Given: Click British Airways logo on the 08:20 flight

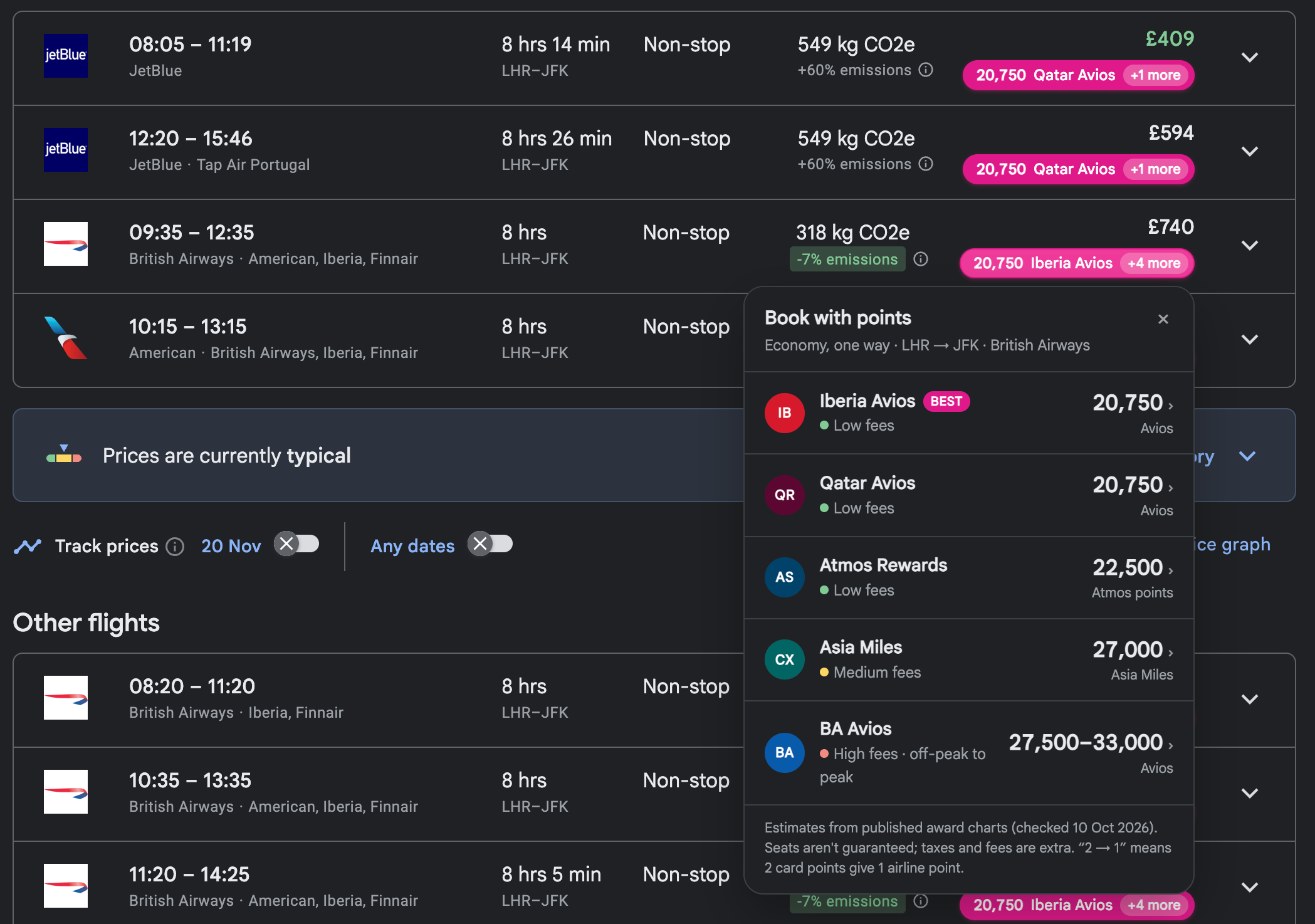Looking at the screenshot, I should [x=66, y=698].
